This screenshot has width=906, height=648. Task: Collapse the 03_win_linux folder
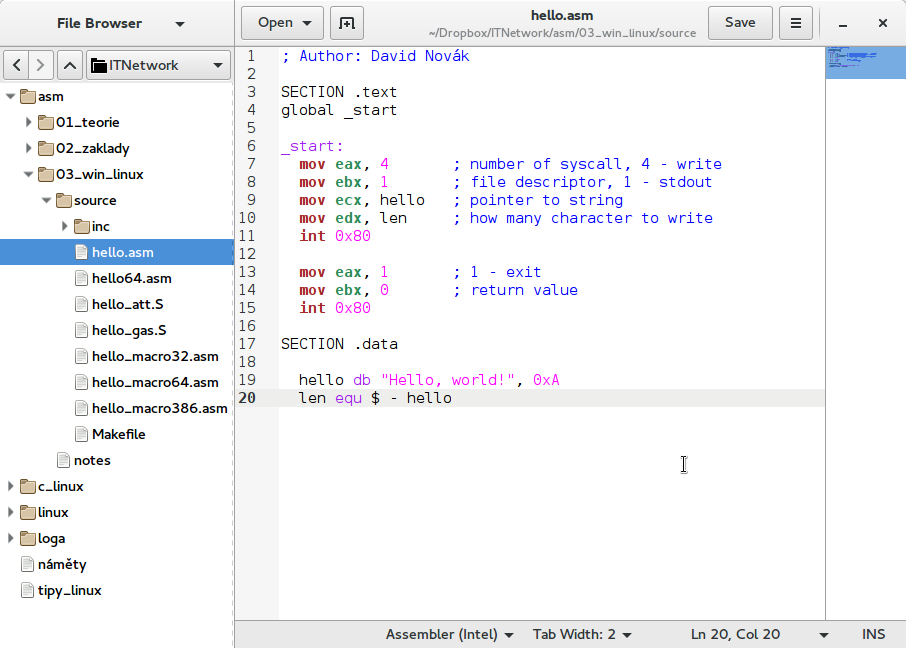coord(28,174)
